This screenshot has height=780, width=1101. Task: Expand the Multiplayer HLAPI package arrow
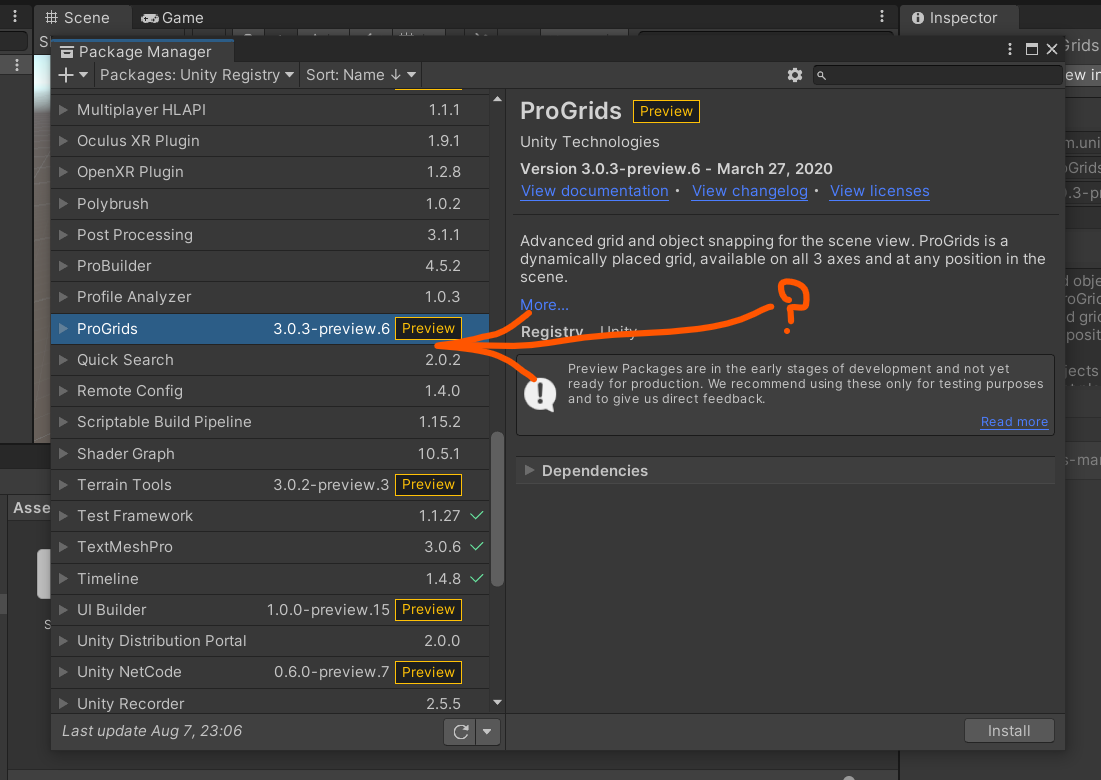coord(63,110)
